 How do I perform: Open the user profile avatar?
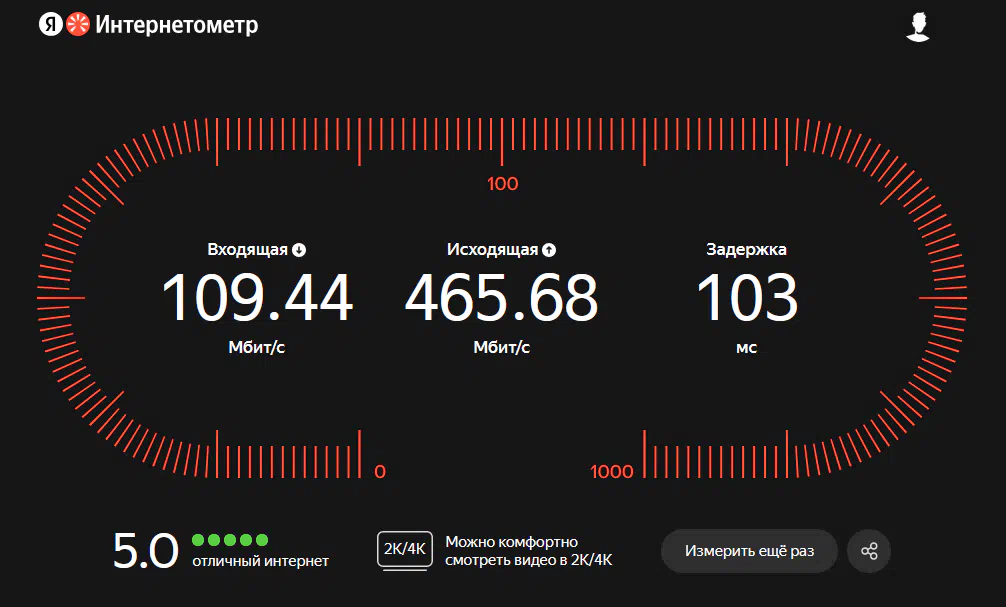click(917, 27)
